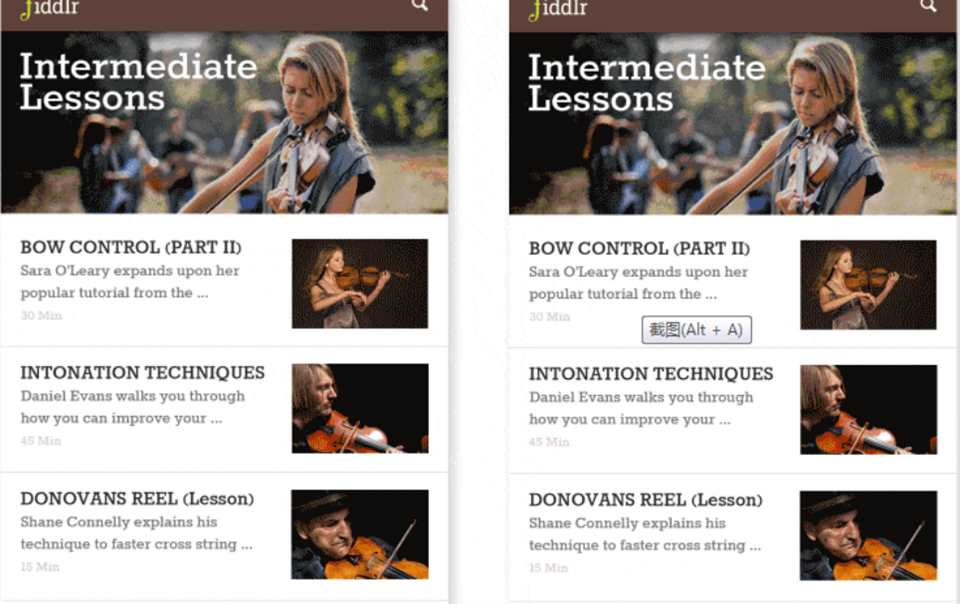Click Intermediate Lessons hero banner in right panel
960x604 pixels.
(x=733, y=123)
